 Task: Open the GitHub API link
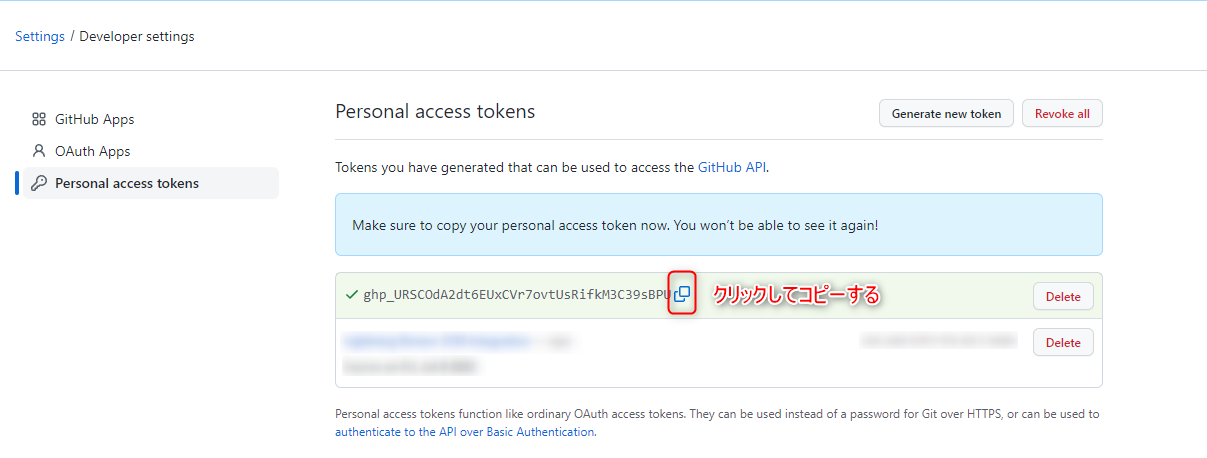(x=731, y=168)
